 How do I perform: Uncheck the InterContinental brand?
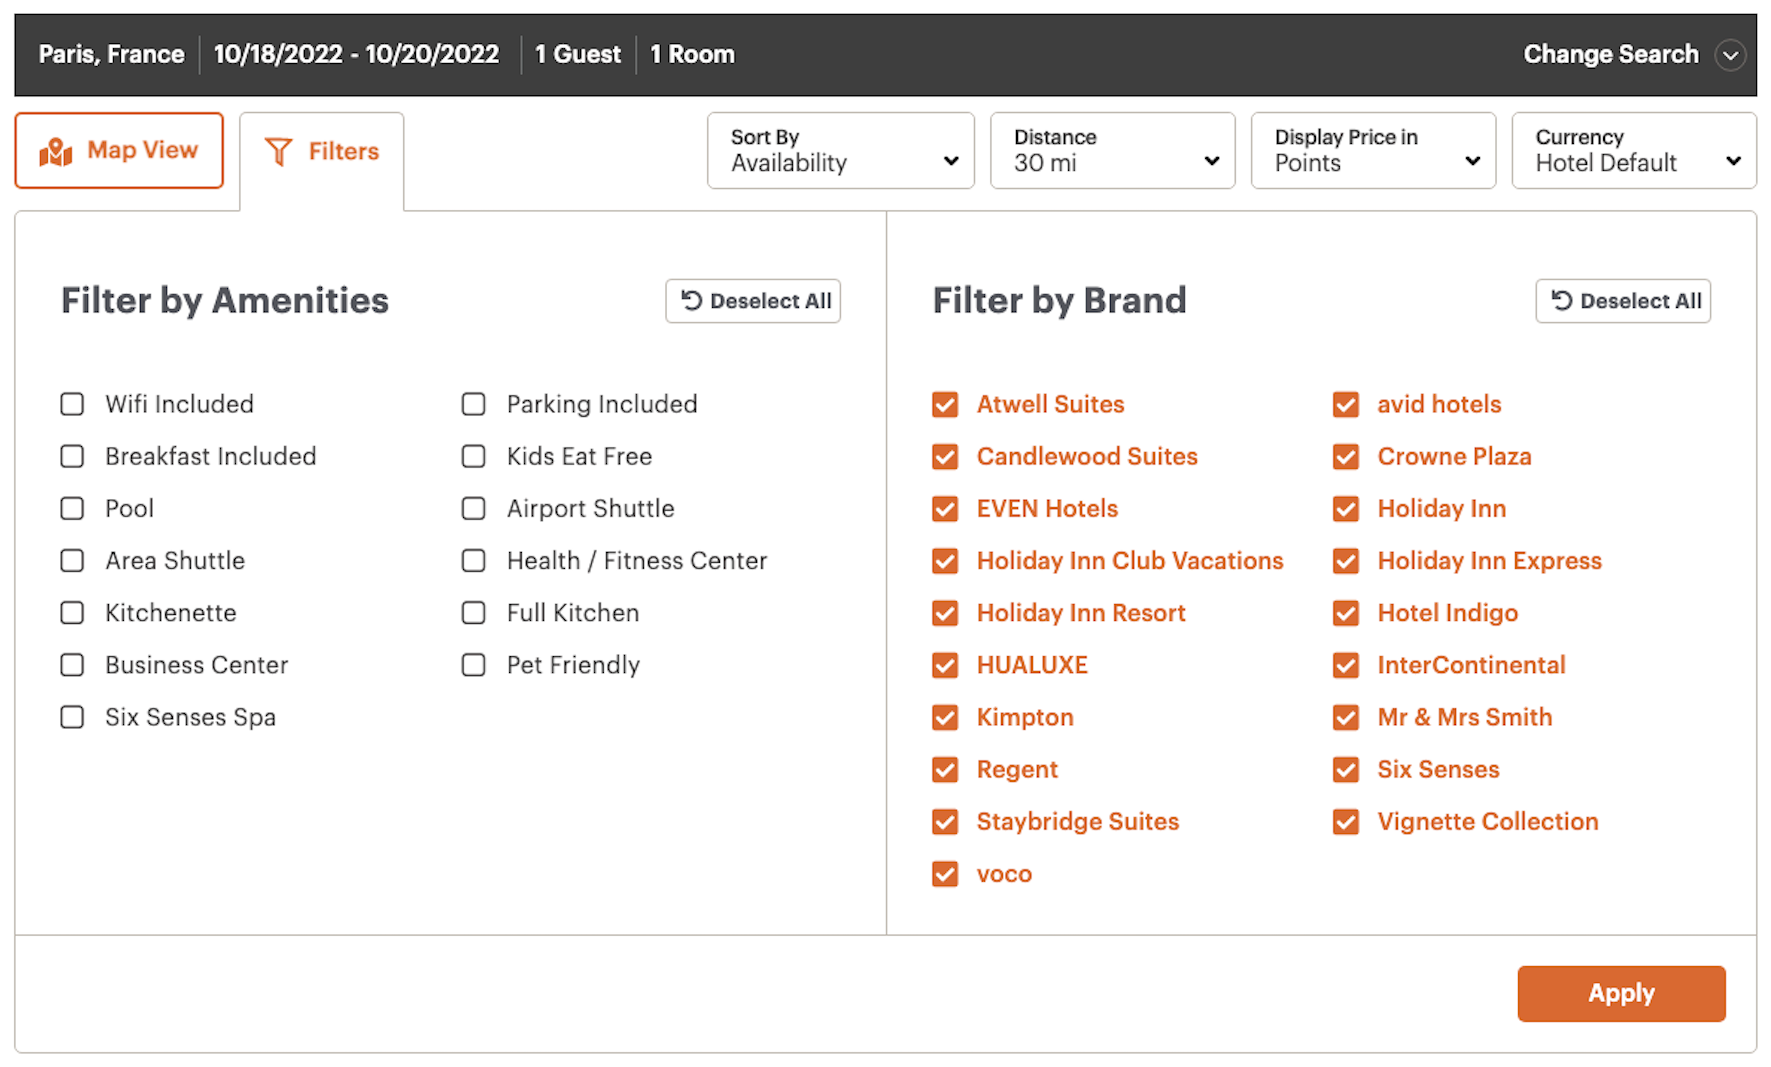[x=1346, y=665]
